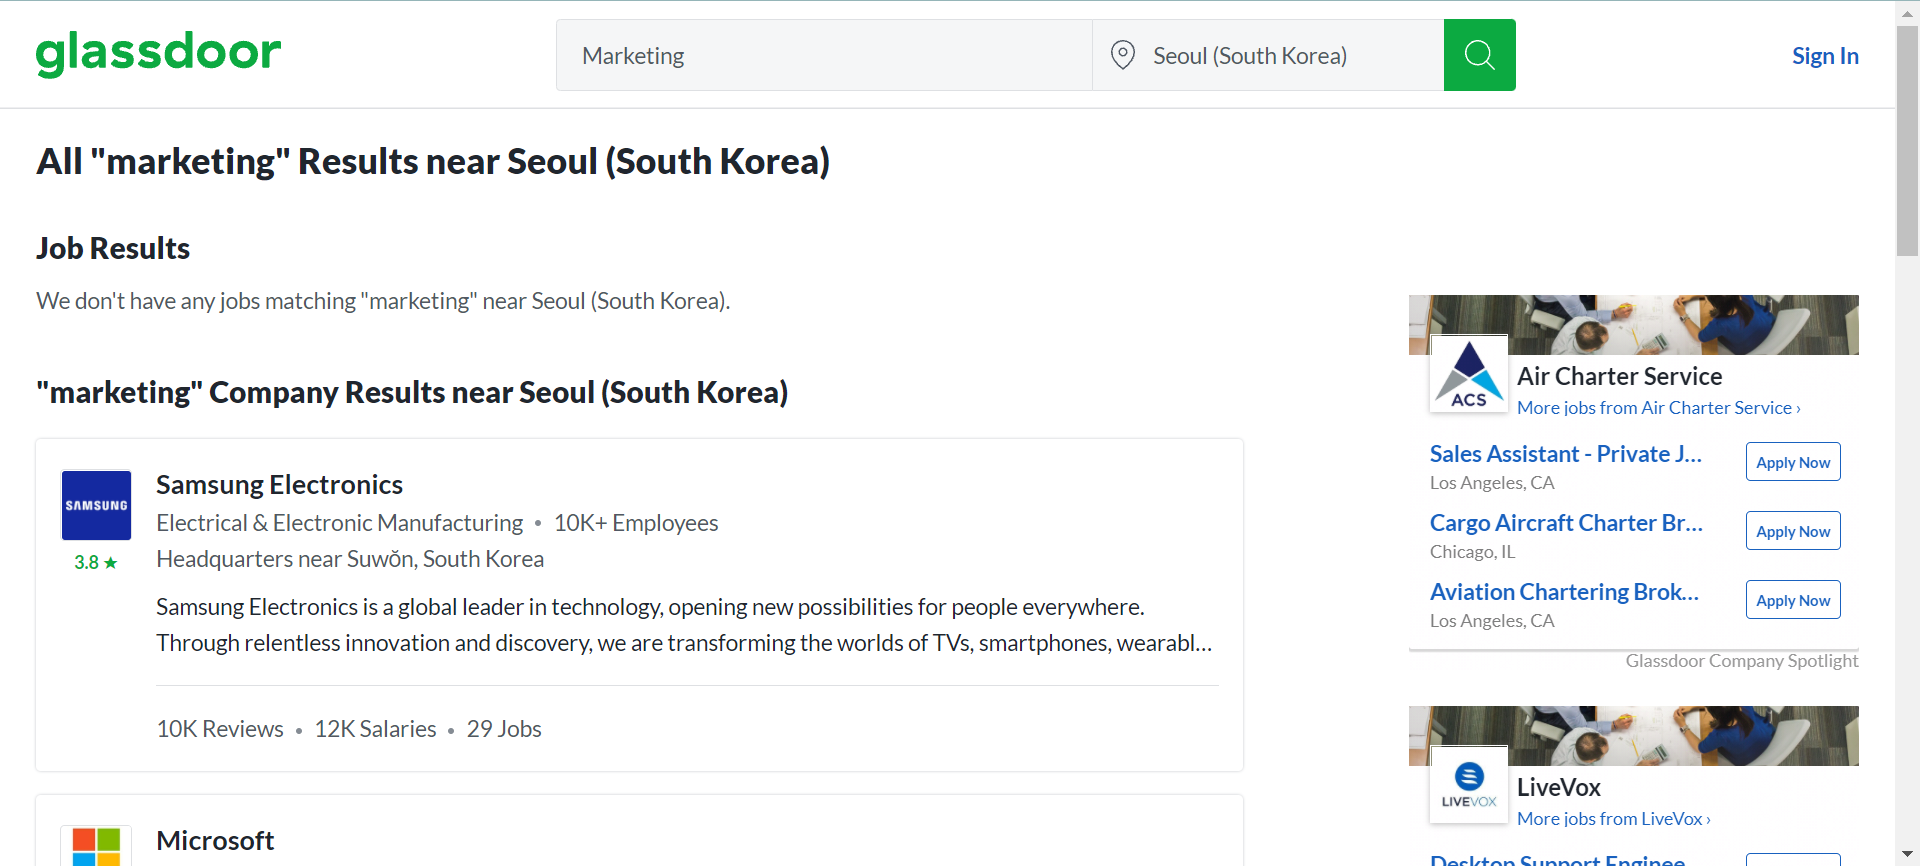The height and width of the screenshot is (866, 1920).
Task: Open the Microsoft company result
Action: coord(215,841)
